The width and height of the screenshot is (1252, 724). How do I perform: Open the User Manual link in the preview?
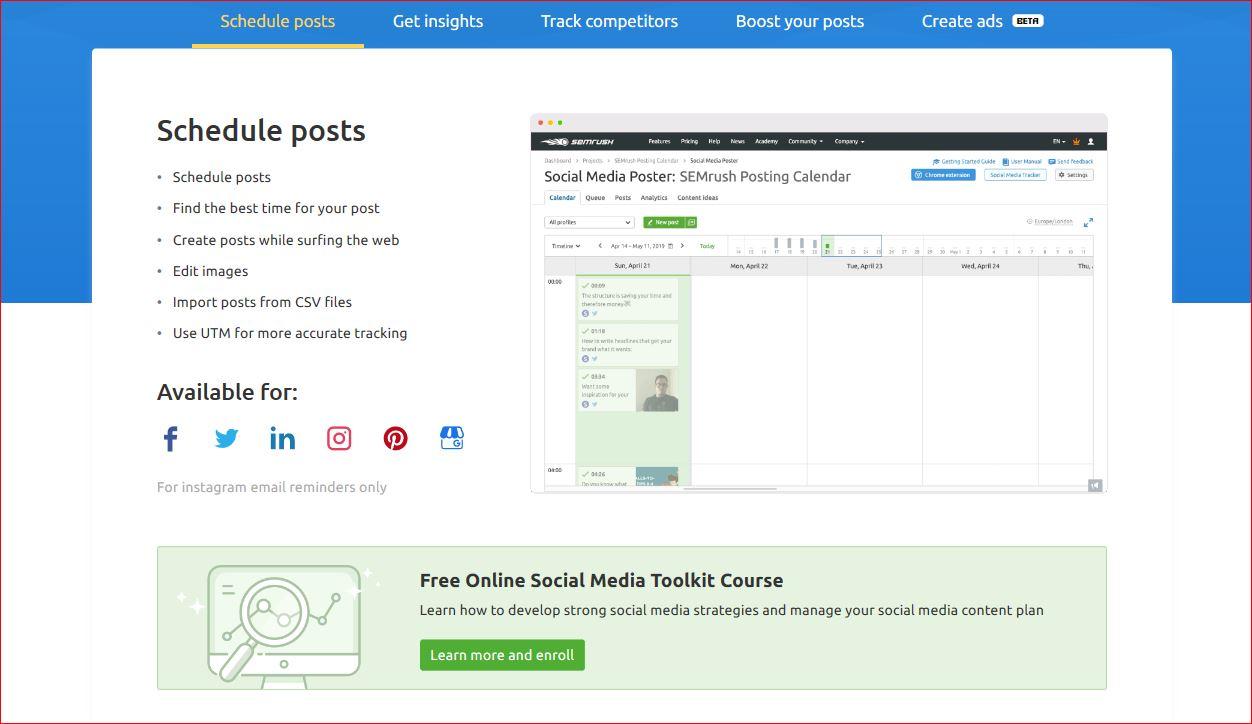click(x=1022, y=161)
